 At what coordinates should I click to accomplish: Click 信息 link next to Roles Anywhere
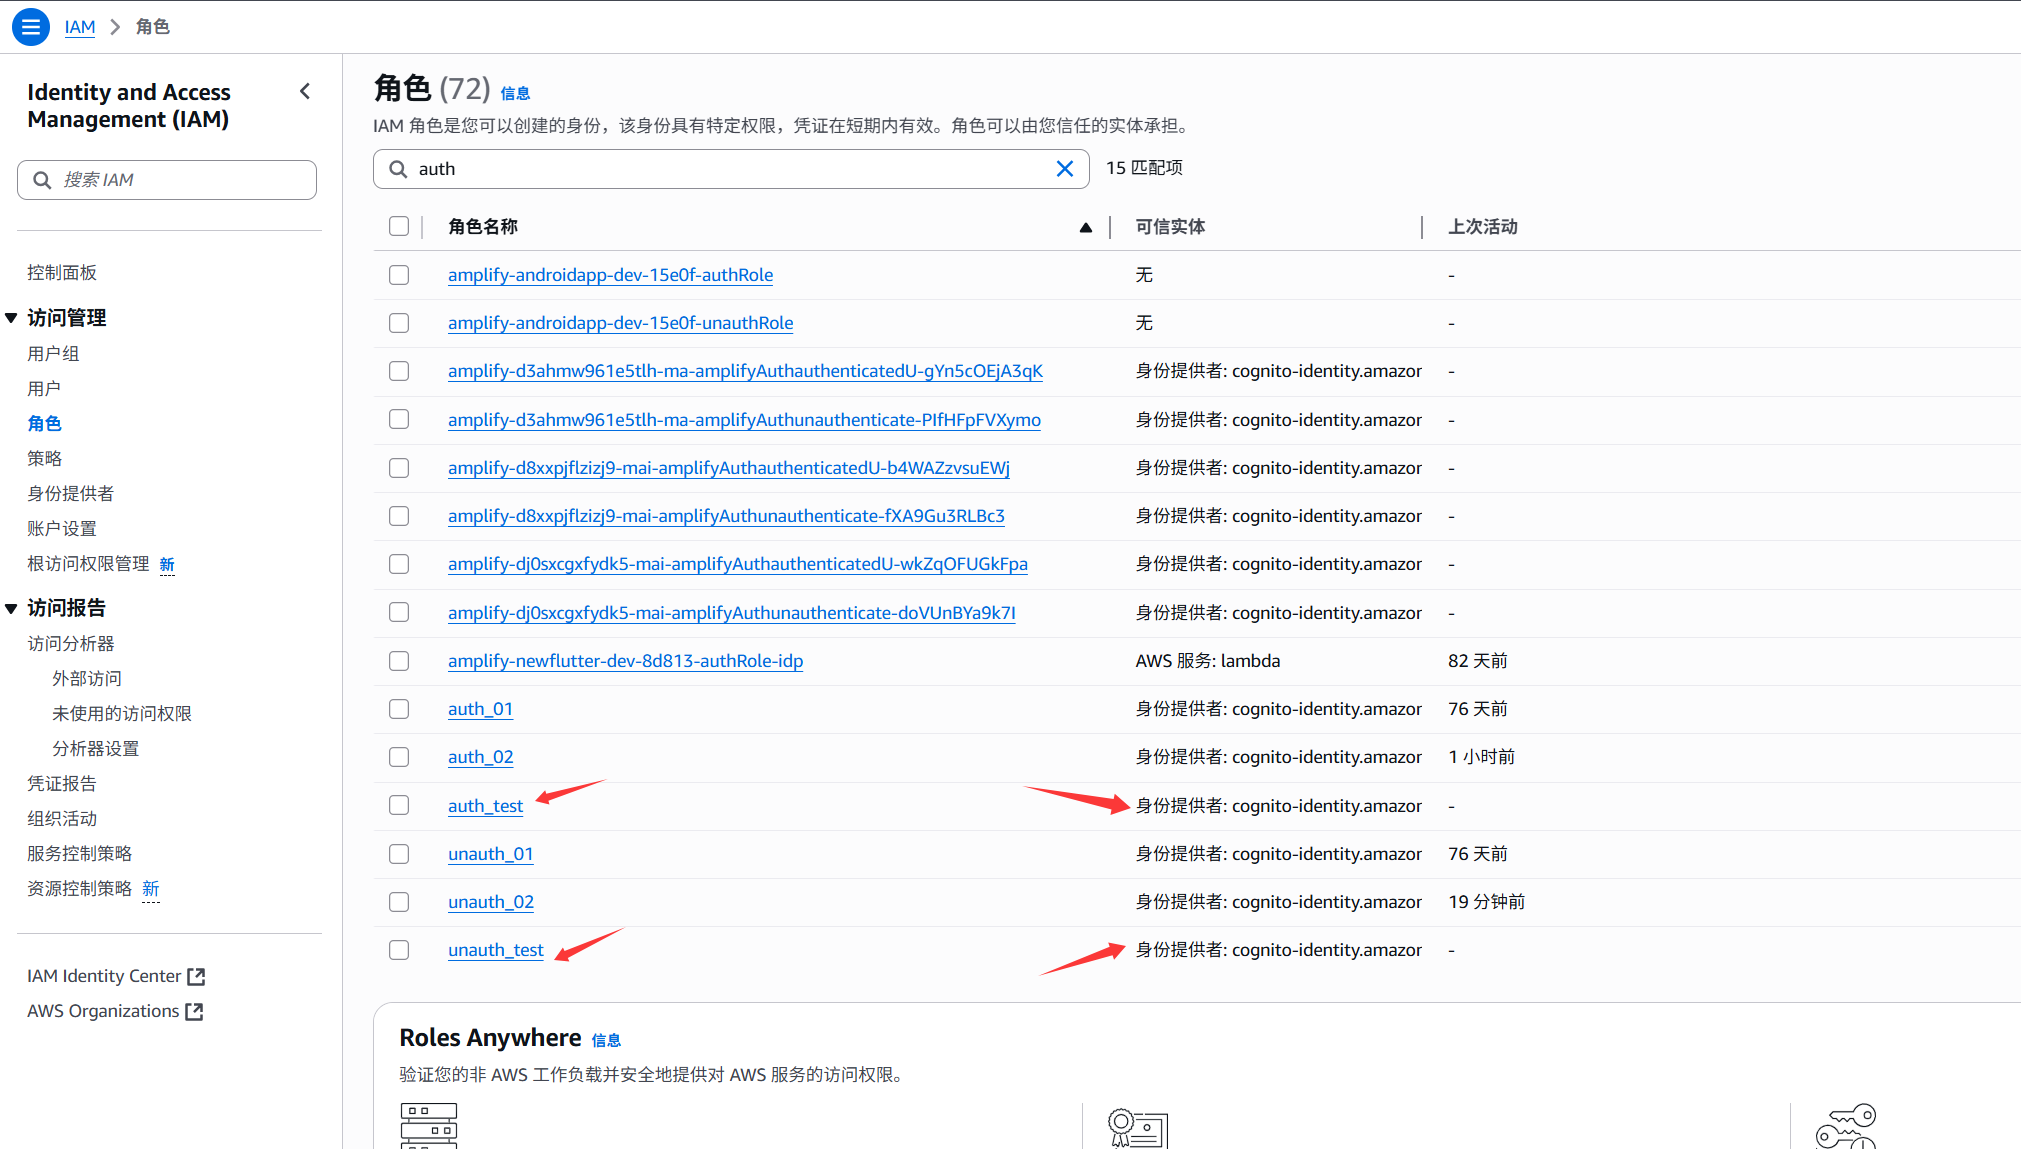(x=606, y=1040)
